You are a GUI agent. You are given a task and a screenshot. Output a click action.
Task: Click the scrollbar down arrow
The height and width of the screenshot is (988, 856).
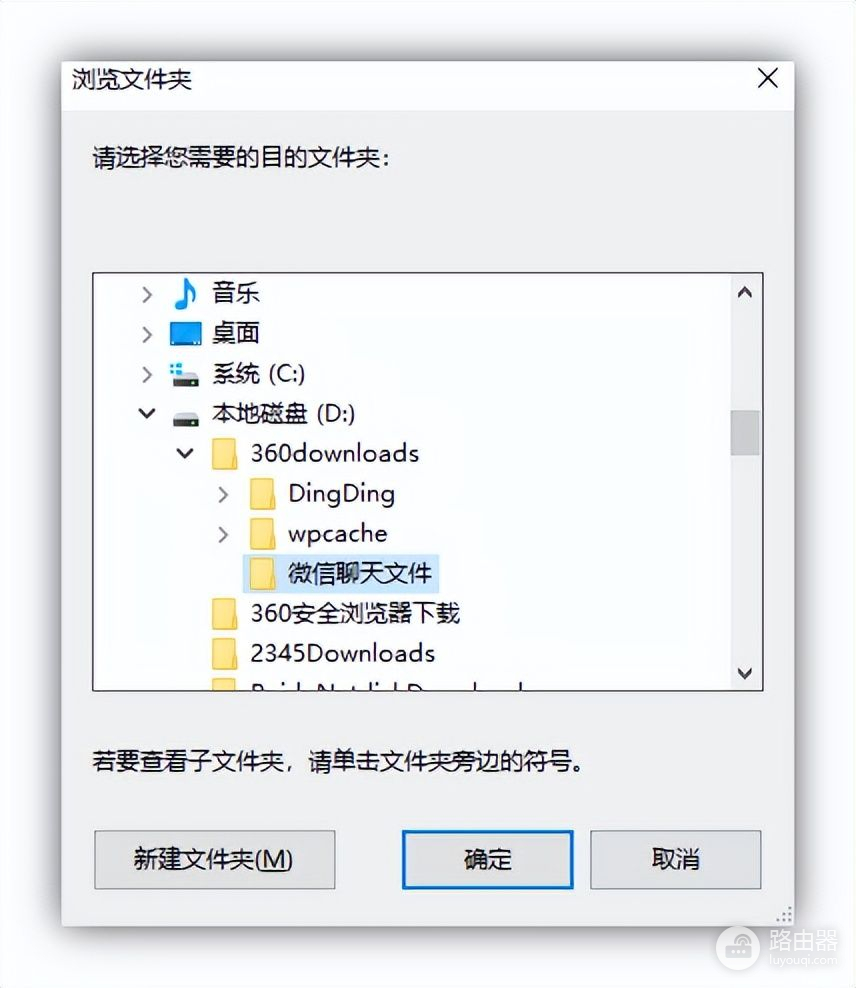pos(745,674)
